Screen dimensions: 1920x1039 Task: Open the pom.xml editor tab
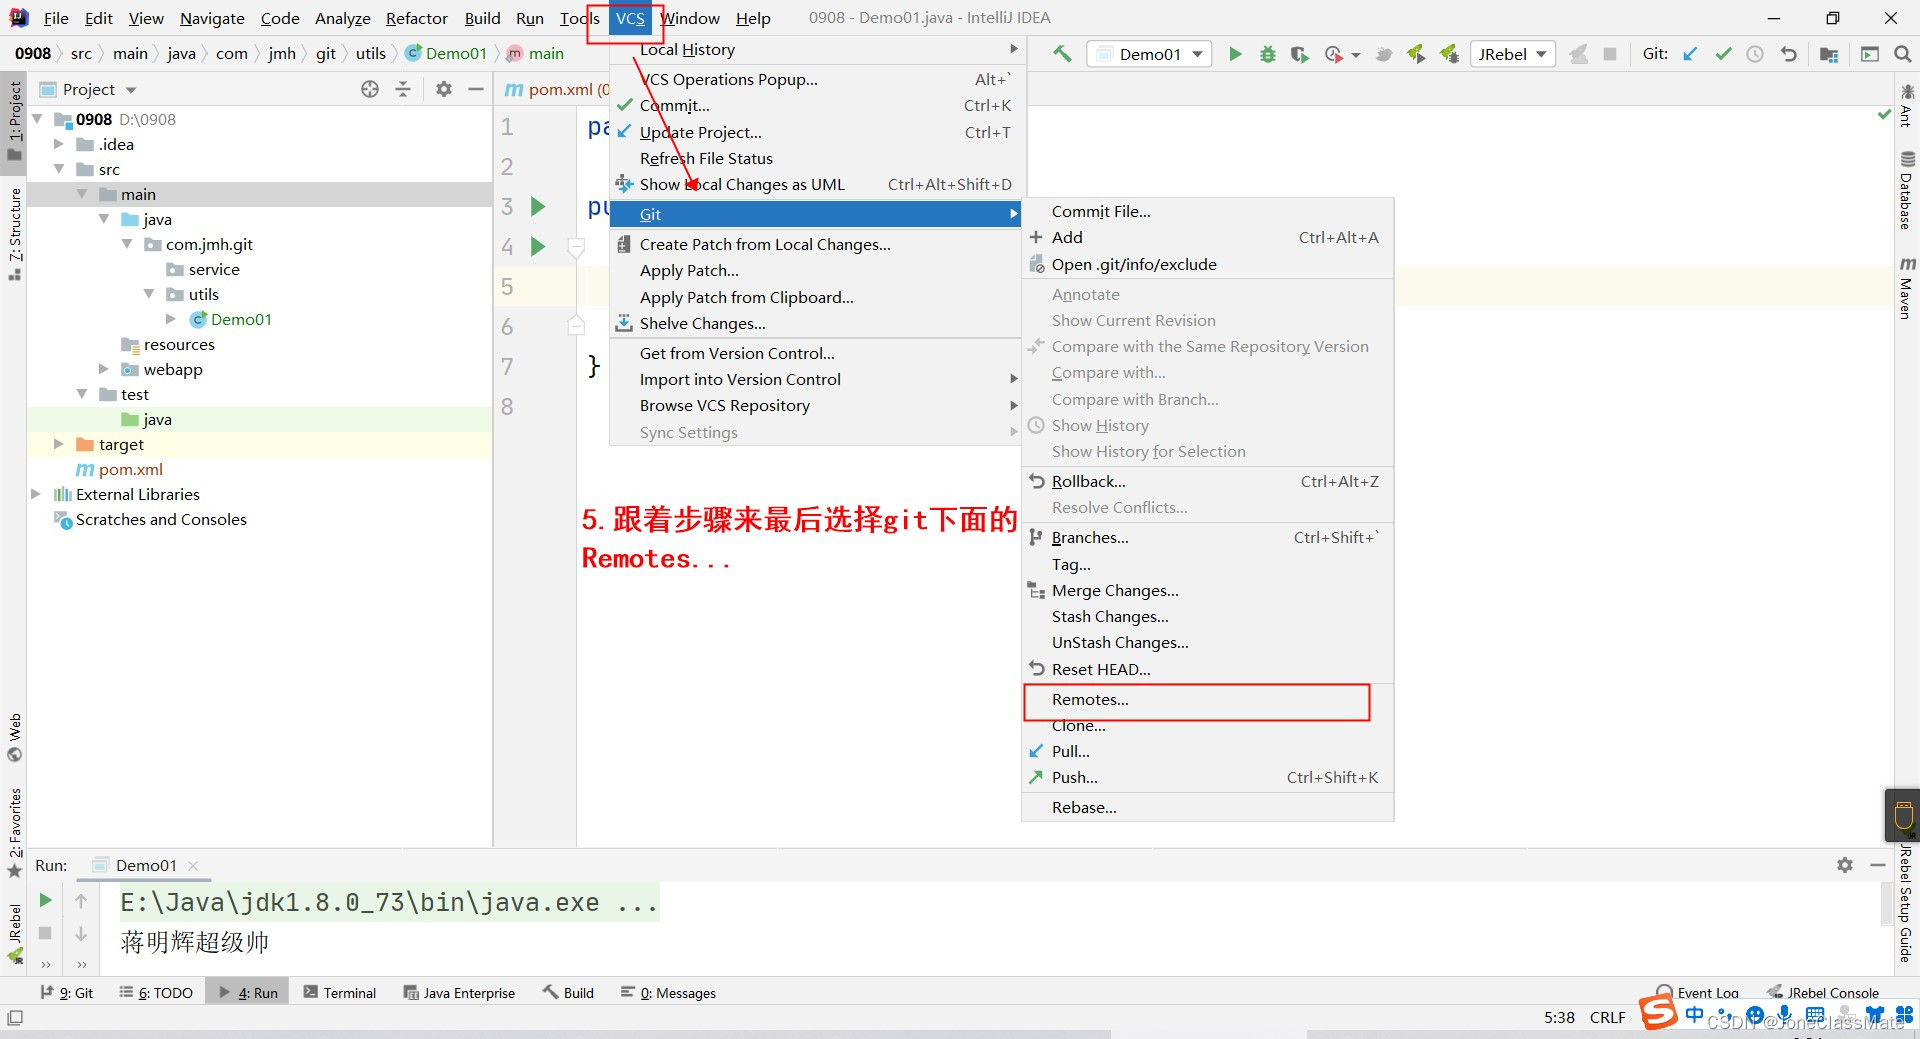click(556, 89)
